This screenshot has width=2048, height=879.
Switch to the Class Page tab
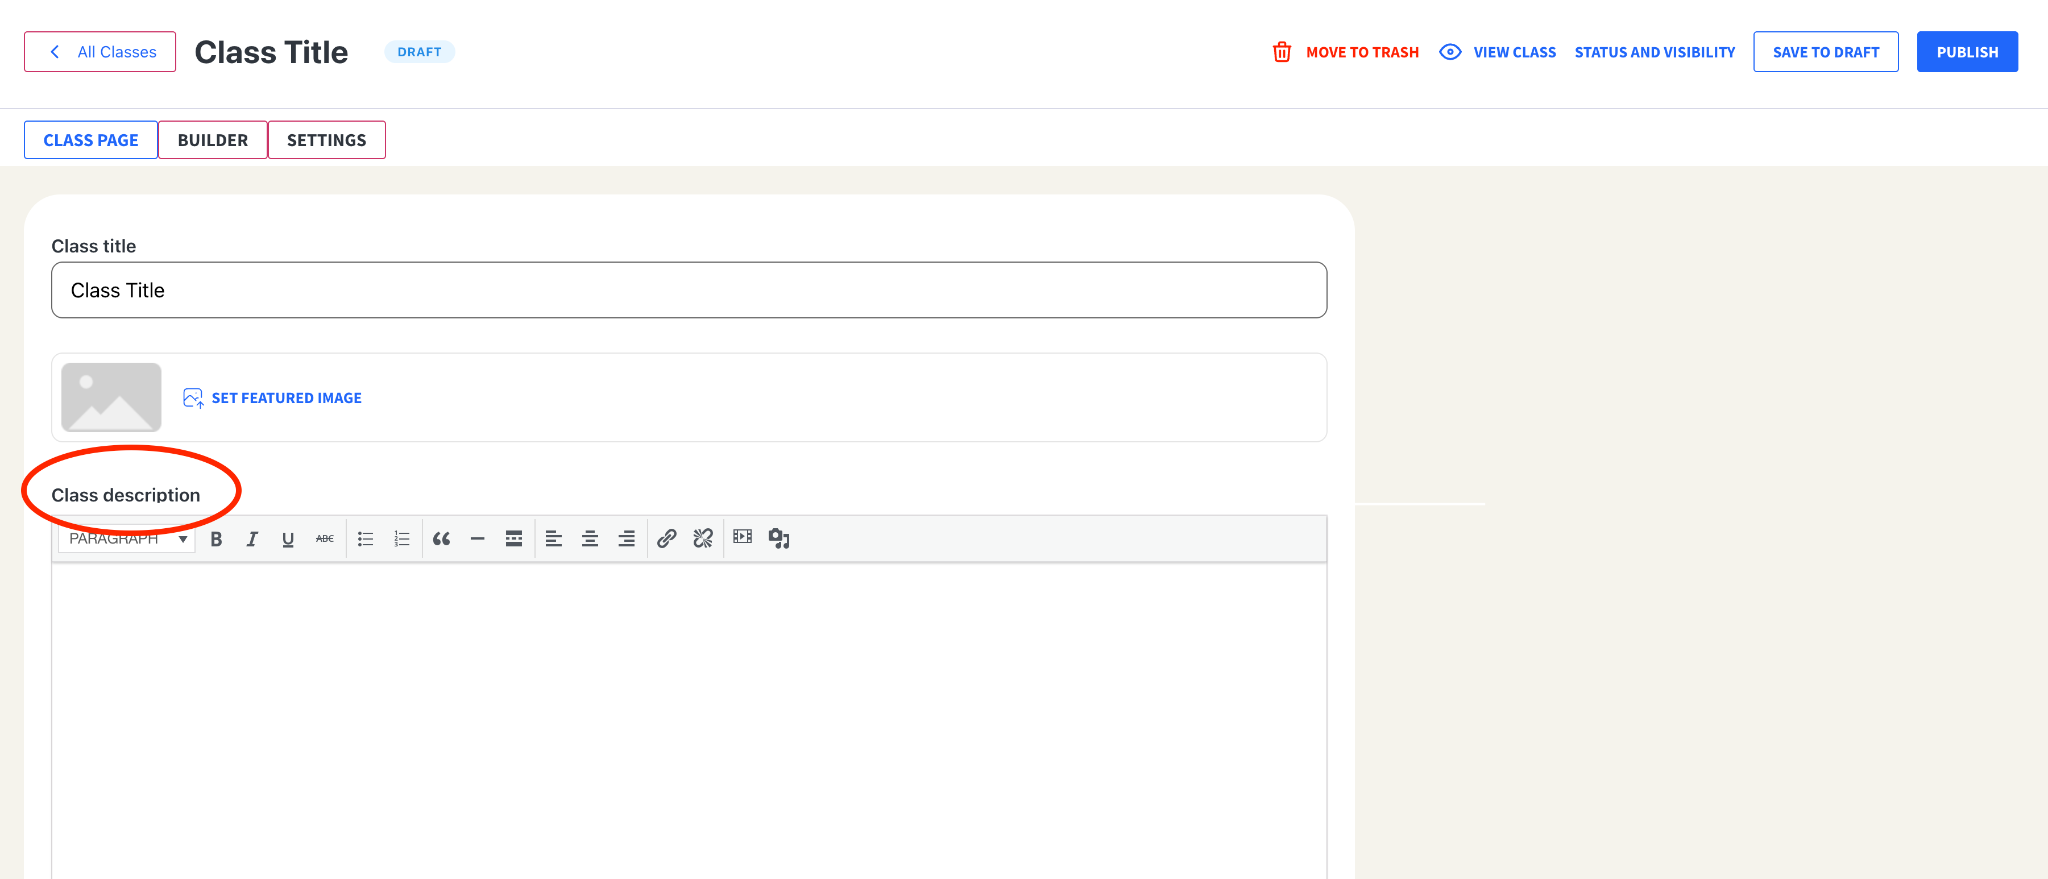(x=91, y=140)
